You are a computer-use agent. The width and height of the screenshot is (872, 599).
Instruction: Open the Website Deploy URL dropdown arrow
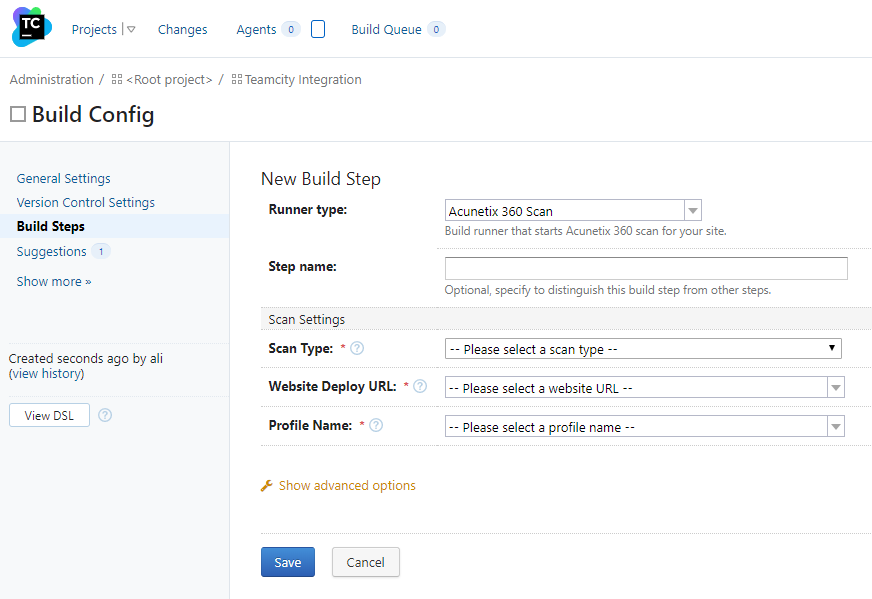pyautogui.click(x=836, y=388)
